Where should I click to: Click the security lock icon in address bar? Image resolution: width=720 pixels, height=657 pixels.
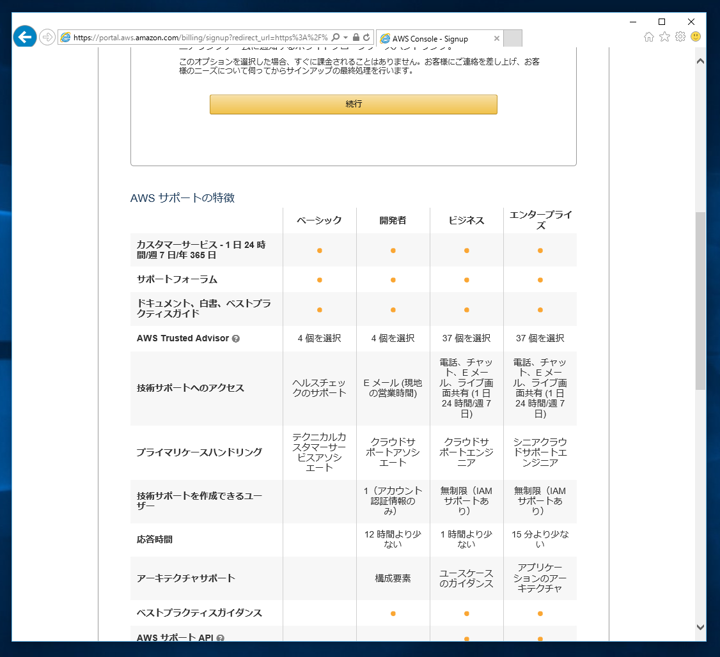(356, 37)
